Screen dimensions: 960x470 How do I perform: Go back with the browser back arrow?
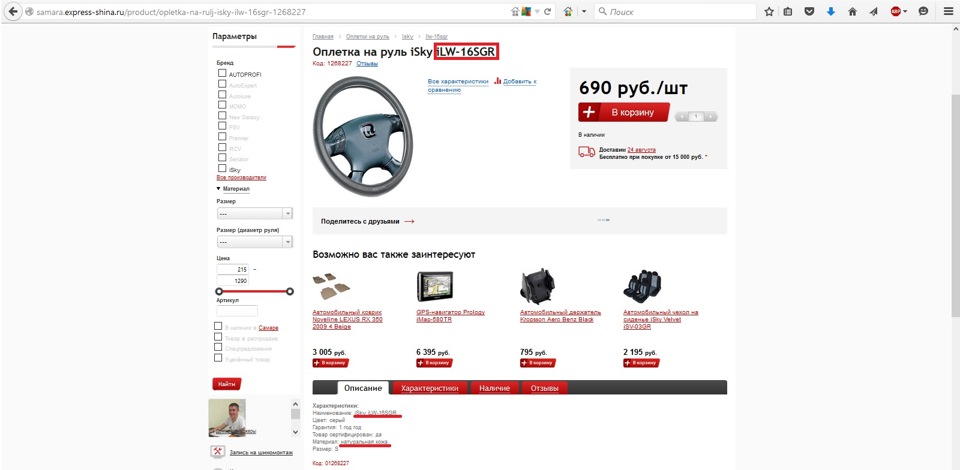point(12,11)
